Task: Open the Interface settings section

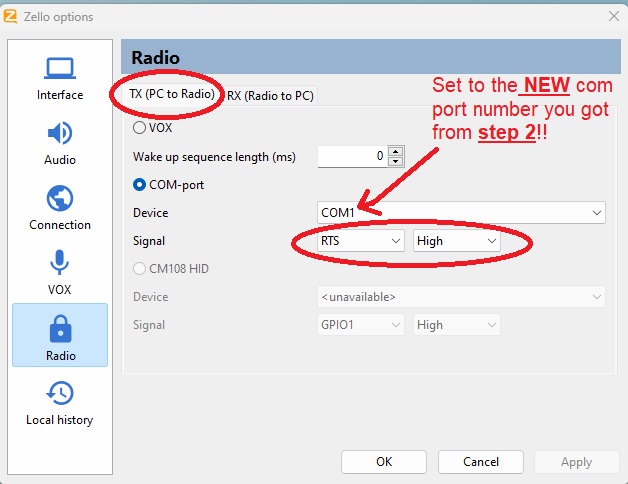Action: tap(60, 79)
